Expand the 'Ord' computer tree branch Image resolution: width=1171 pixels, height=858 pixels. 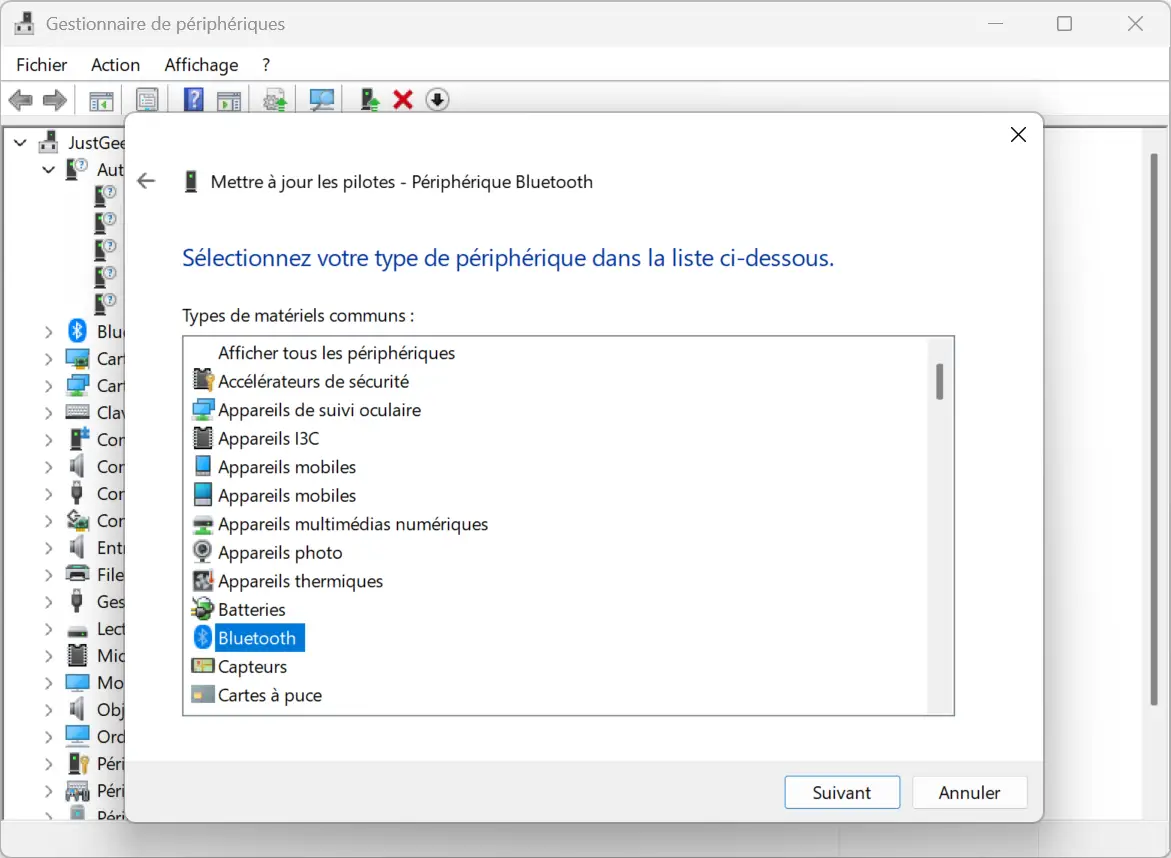(x=49, y=737)
